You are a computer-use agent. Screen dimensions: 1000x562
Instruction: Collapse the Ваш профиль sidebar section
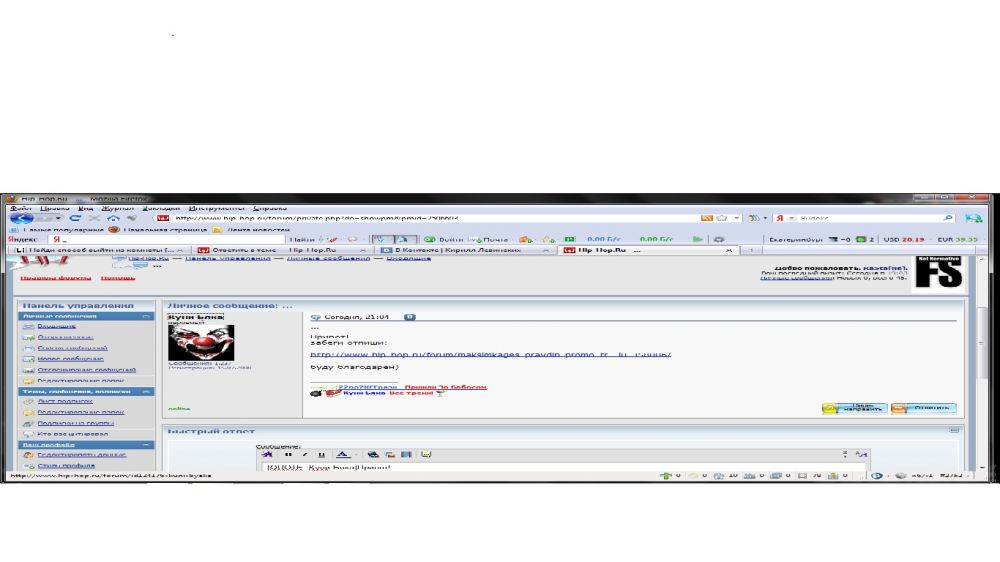(146, 445)
